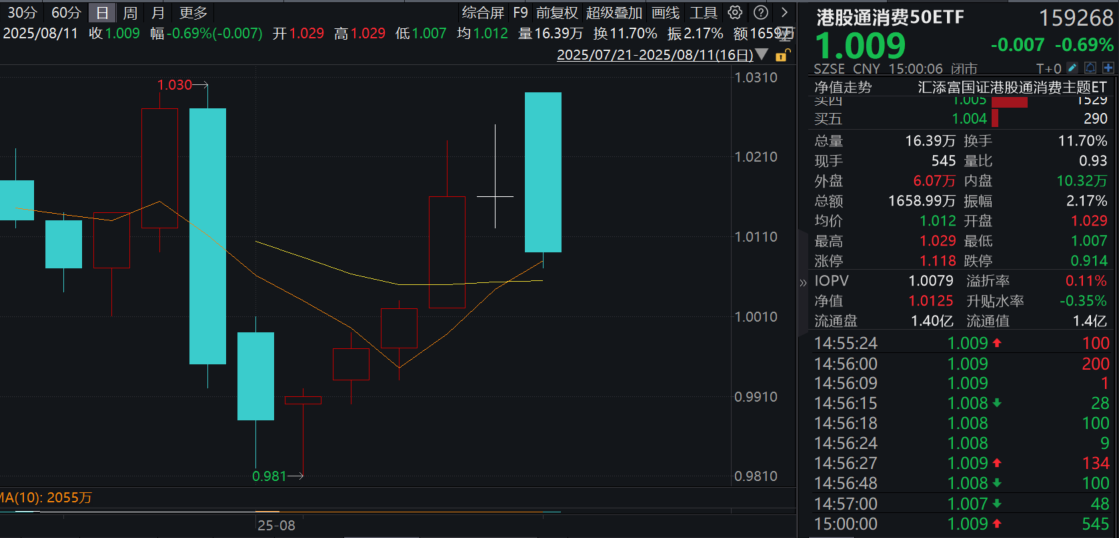The height and width of the screenshot is (538, 1119).
Task: Click the 净值走势 label
Action: 843,87
